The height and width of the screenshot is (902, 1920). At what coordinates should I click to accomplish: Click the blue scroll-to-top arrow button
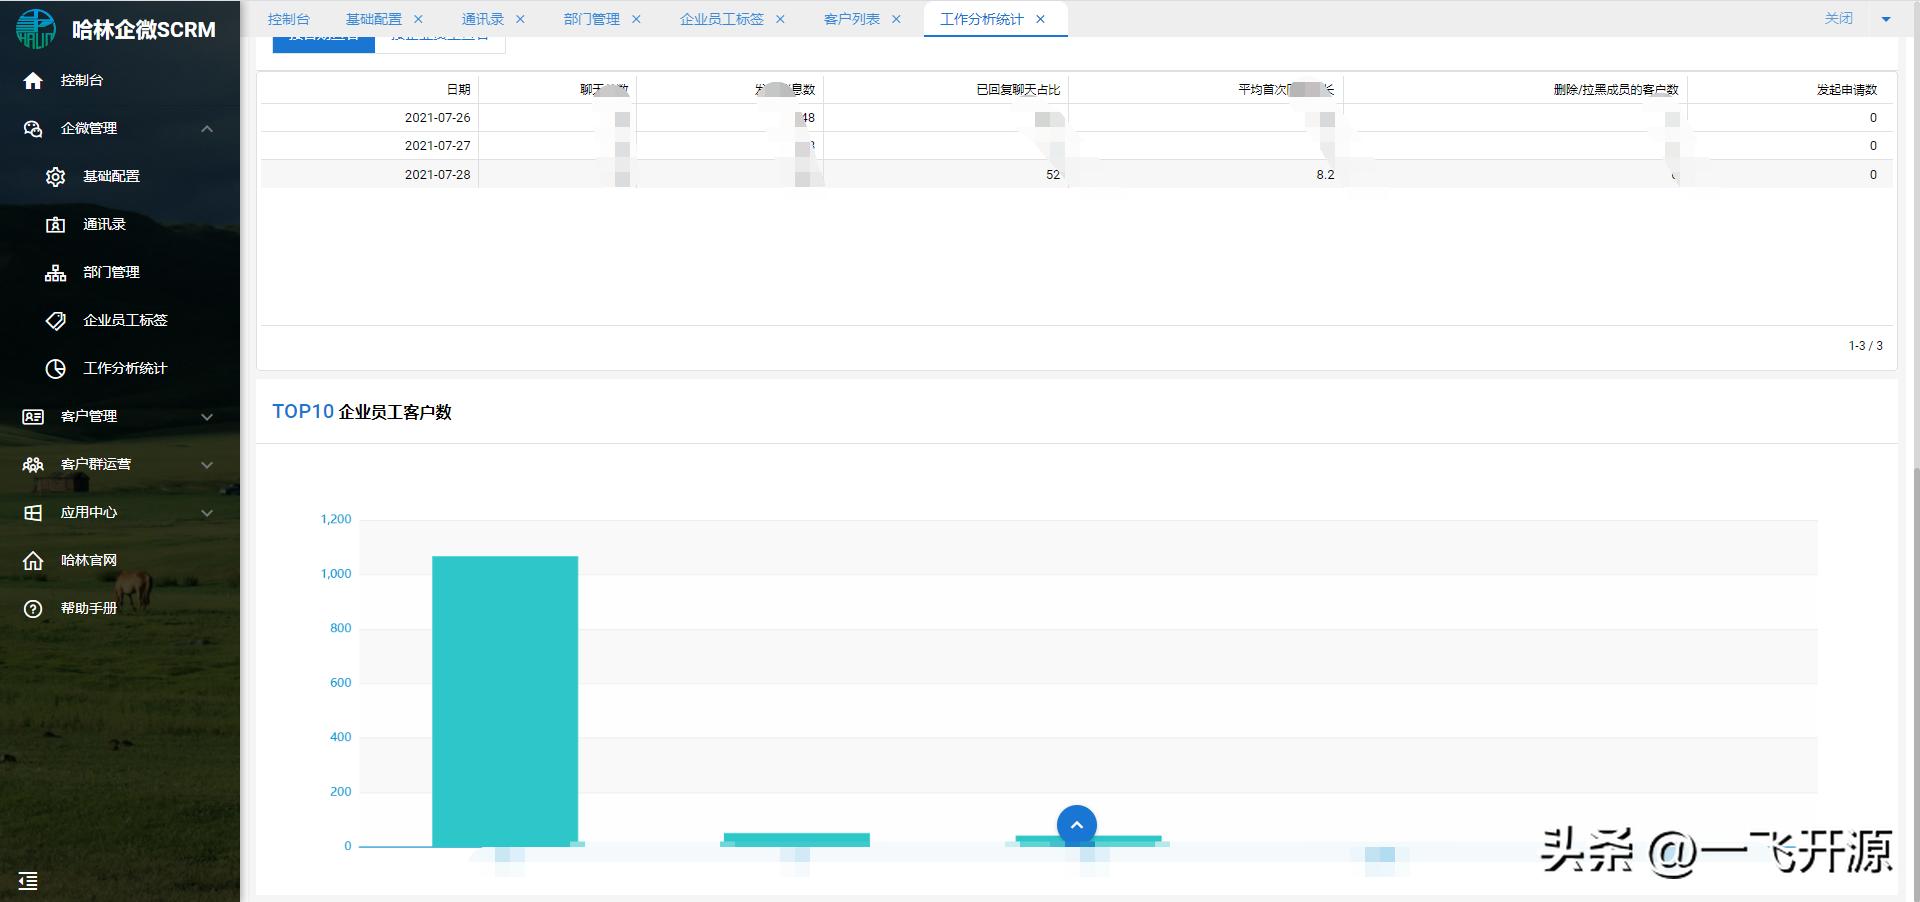[x=1076, y=826]
